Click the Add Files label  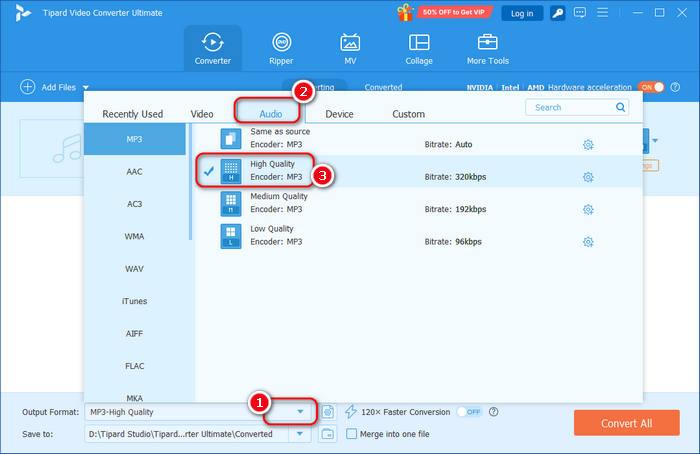pyautogui.click(x=58, y=87)
